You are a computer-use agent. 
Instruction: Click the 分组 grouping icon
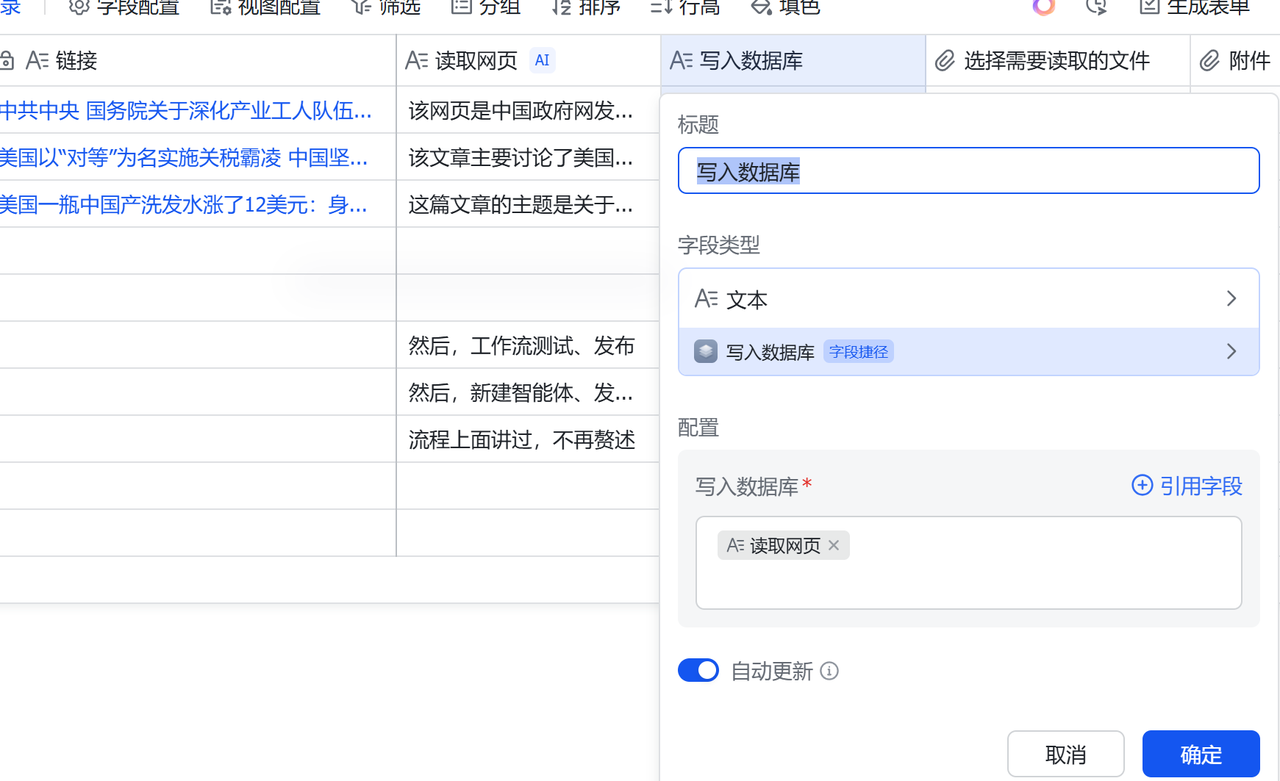tap(460, 7)
